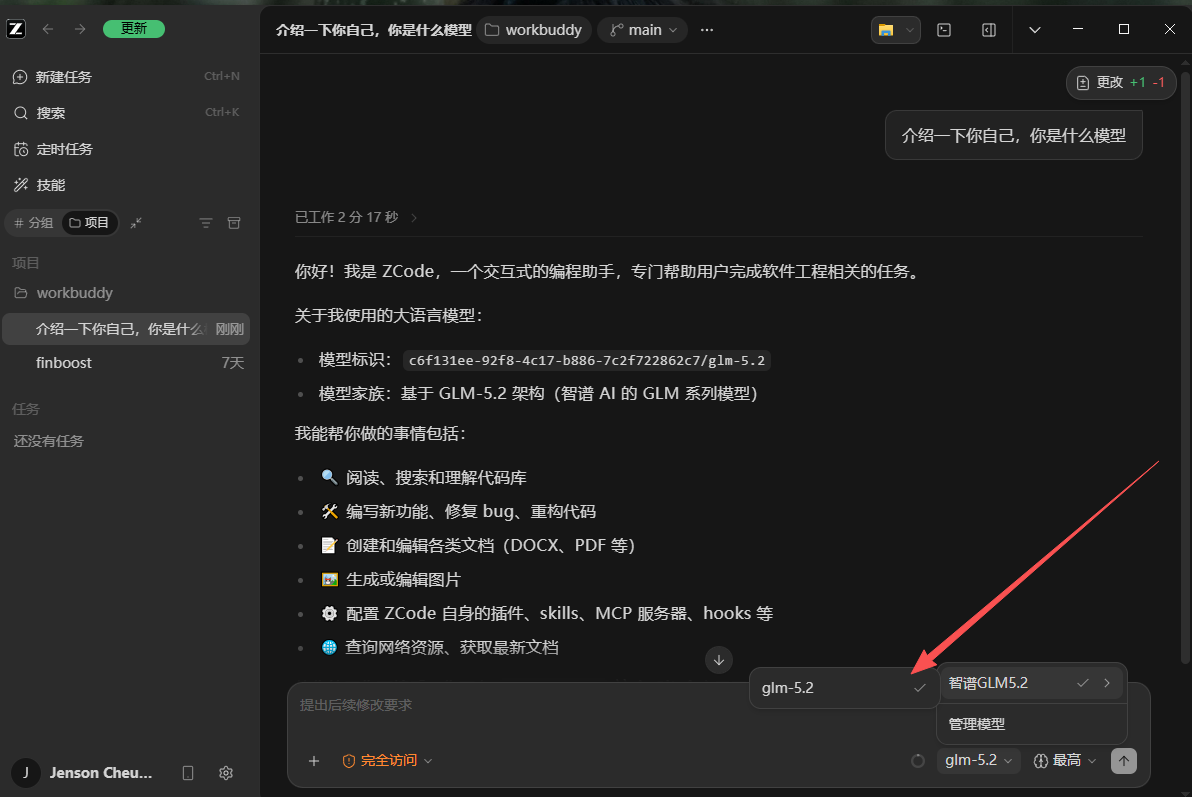Click the scroll-to-bottom arrow button
1192x797 pixels.
point(718,660)
